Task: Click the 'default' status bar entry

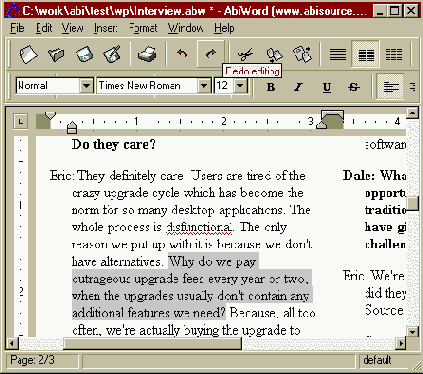Action: pyautogui.click(x=377, y=360)
